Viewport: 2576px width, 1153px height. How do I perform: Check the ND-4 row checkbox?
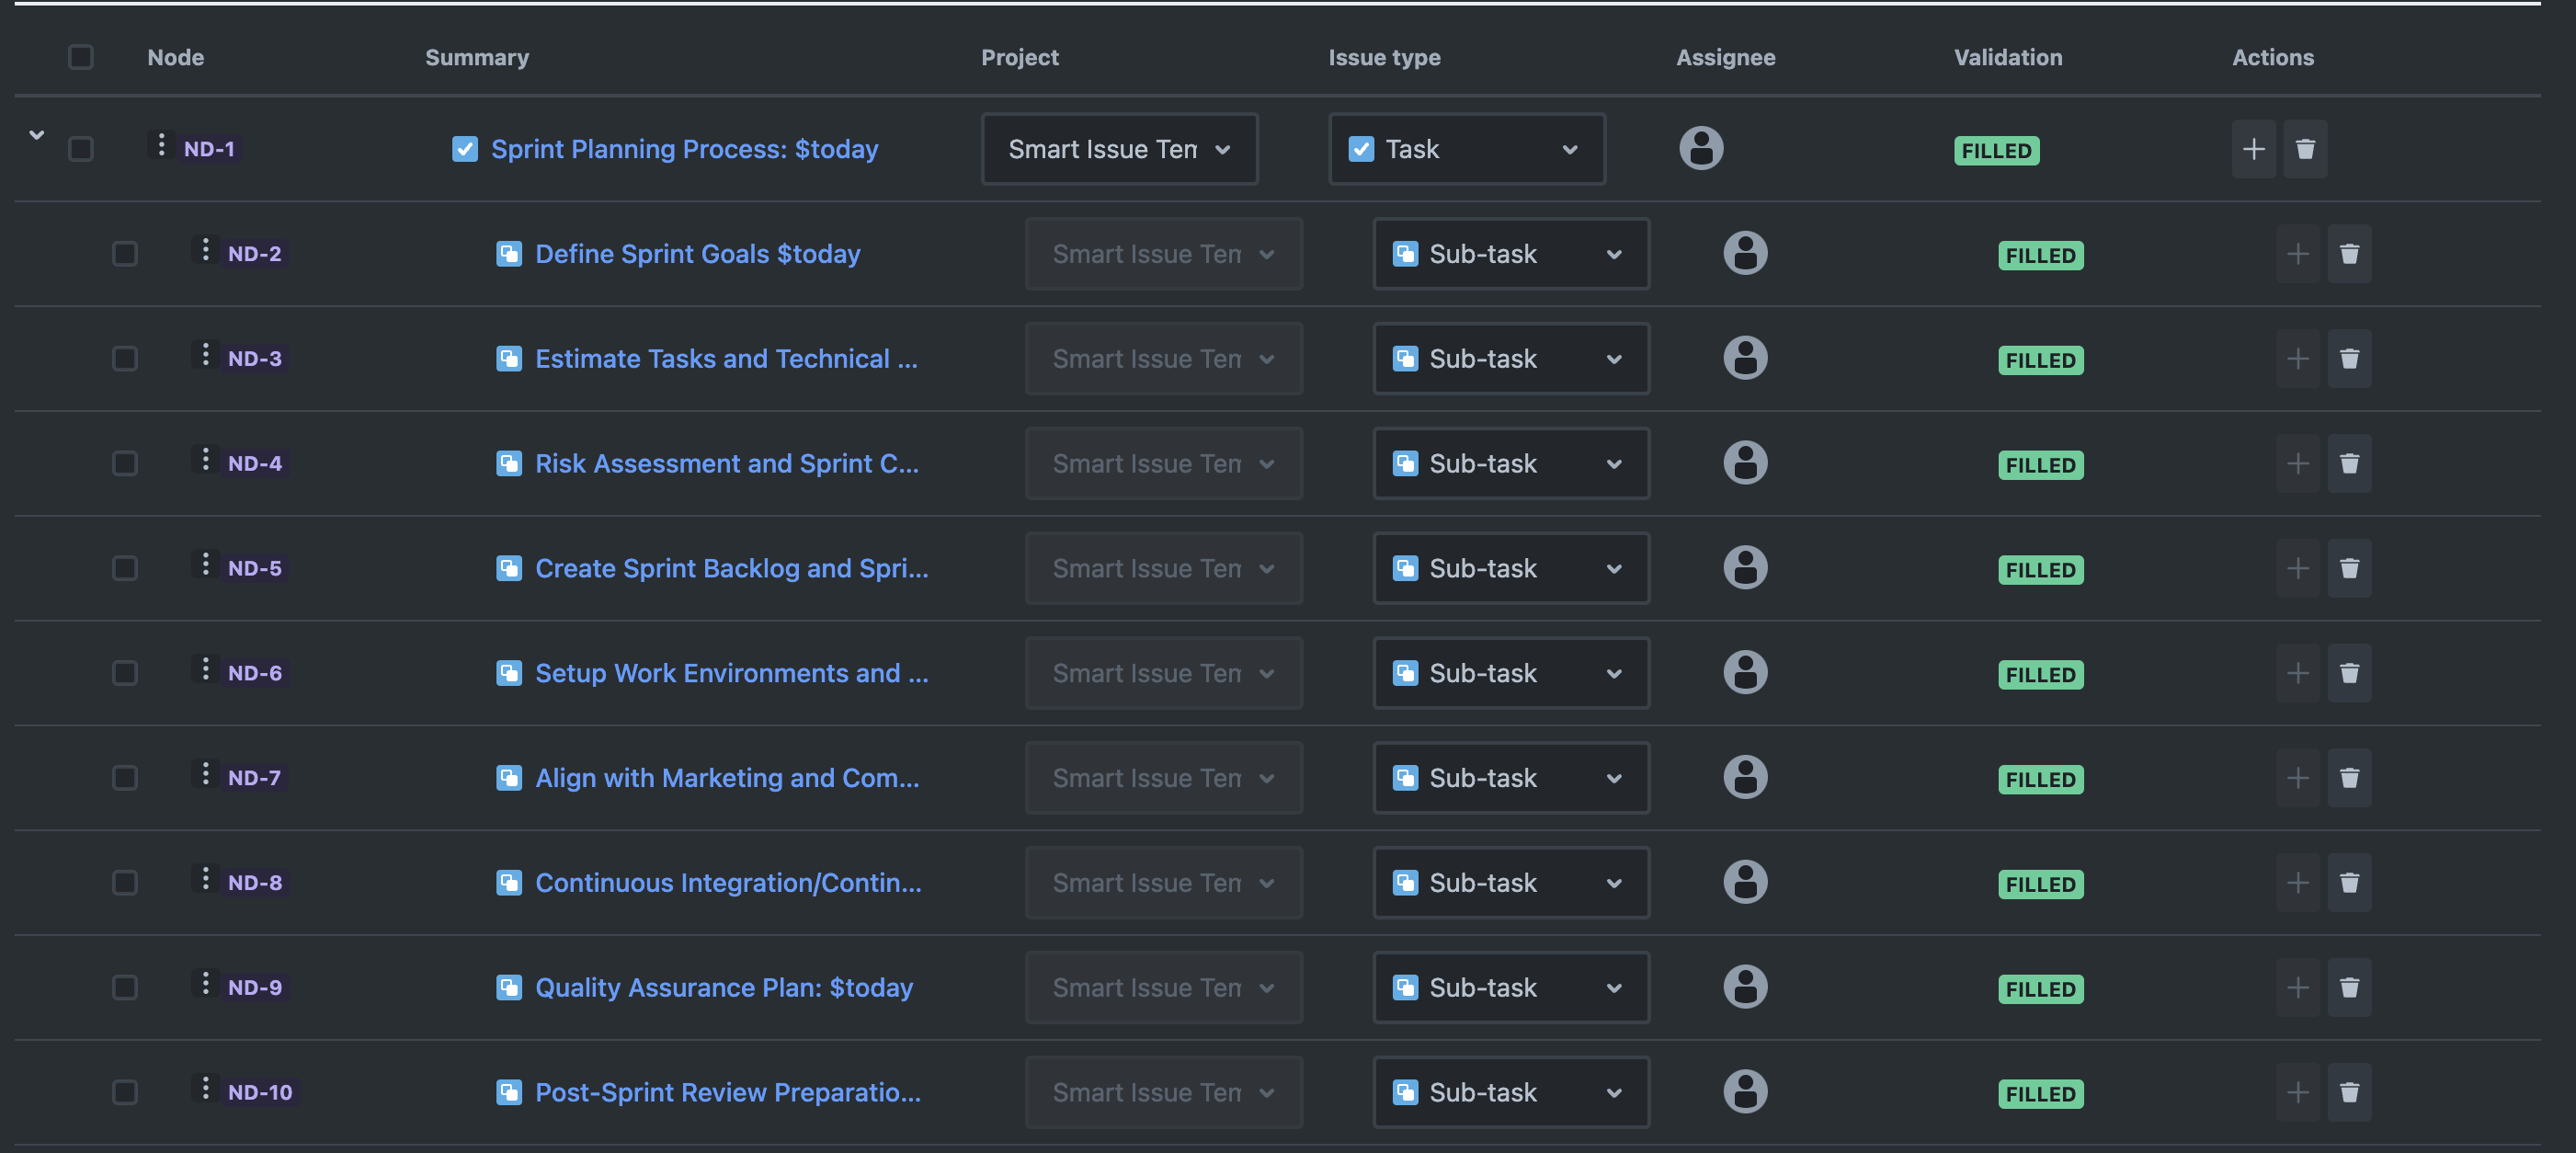(125, 463)
